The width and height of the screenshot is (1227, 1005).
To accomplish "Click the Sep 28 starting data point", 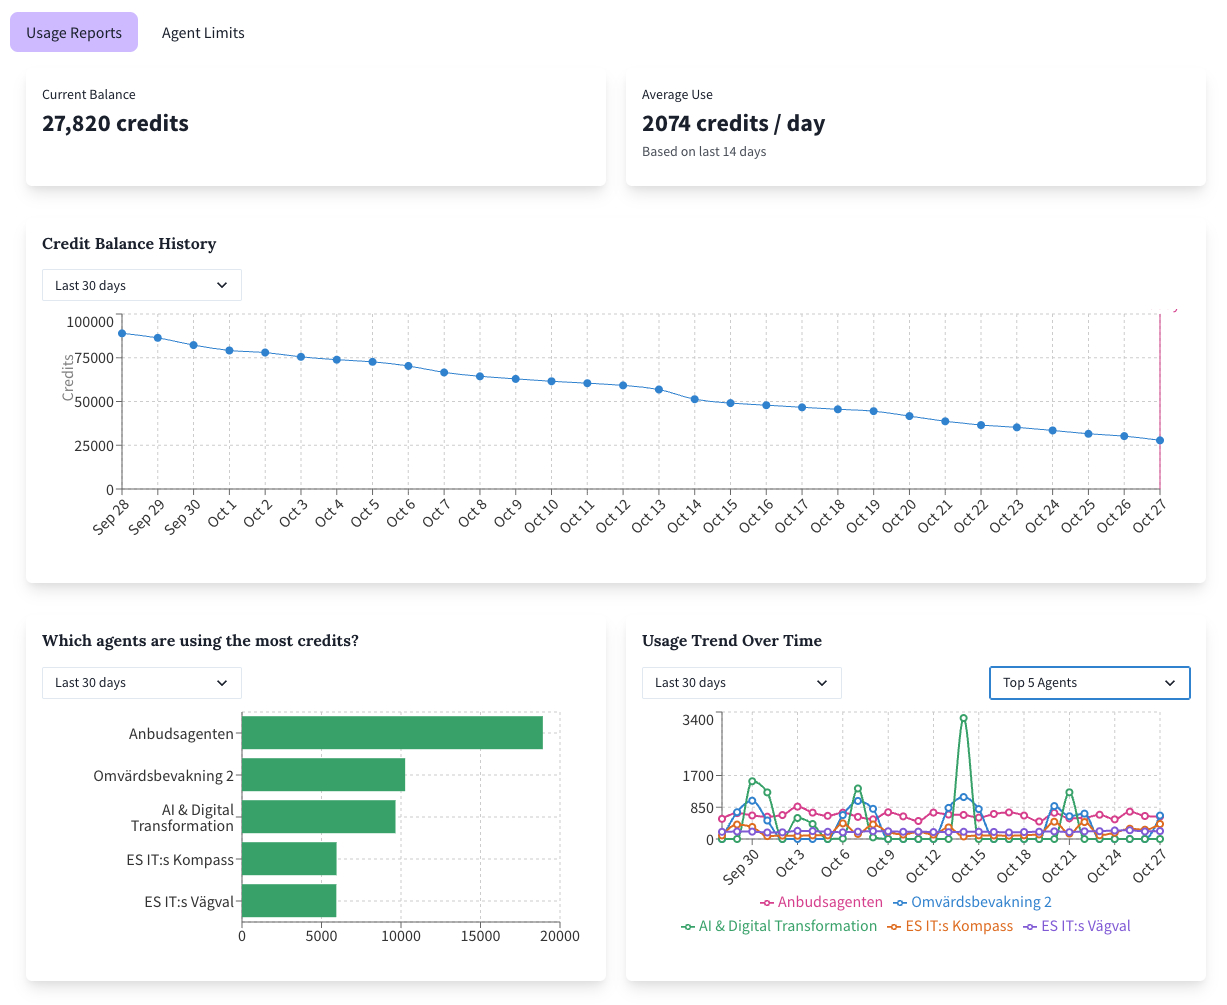I will point(119,333).
